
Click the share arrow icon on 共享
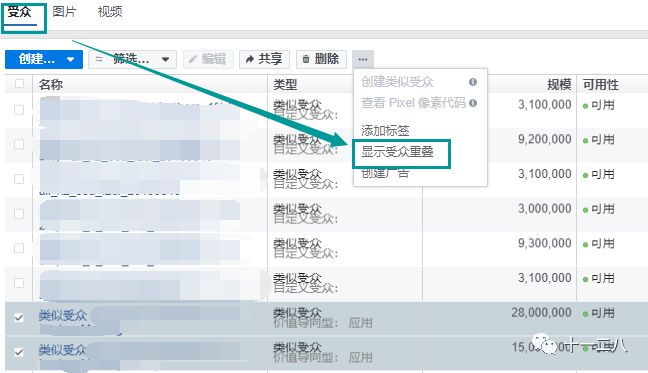pos(250,59)
